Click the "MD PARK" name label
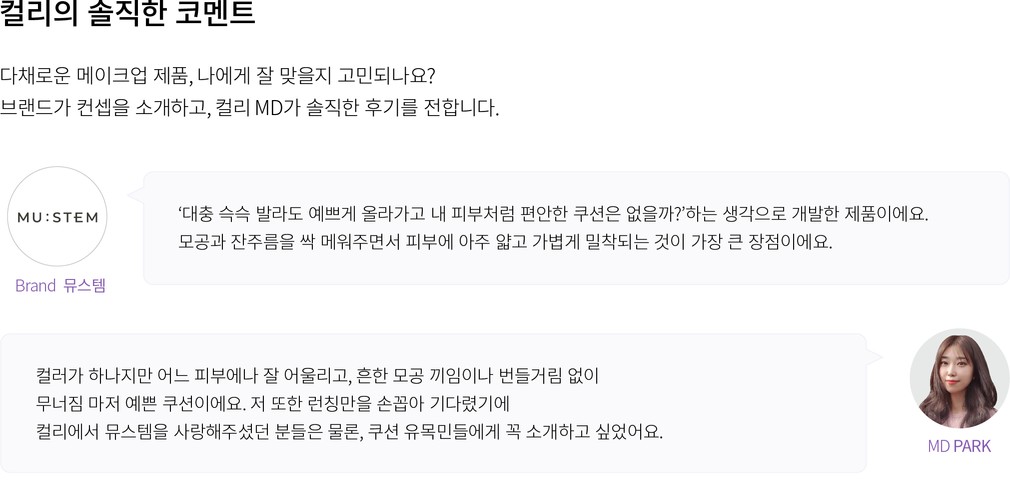This screenshot has width=1010, height=483. click(x=959, y=446)
